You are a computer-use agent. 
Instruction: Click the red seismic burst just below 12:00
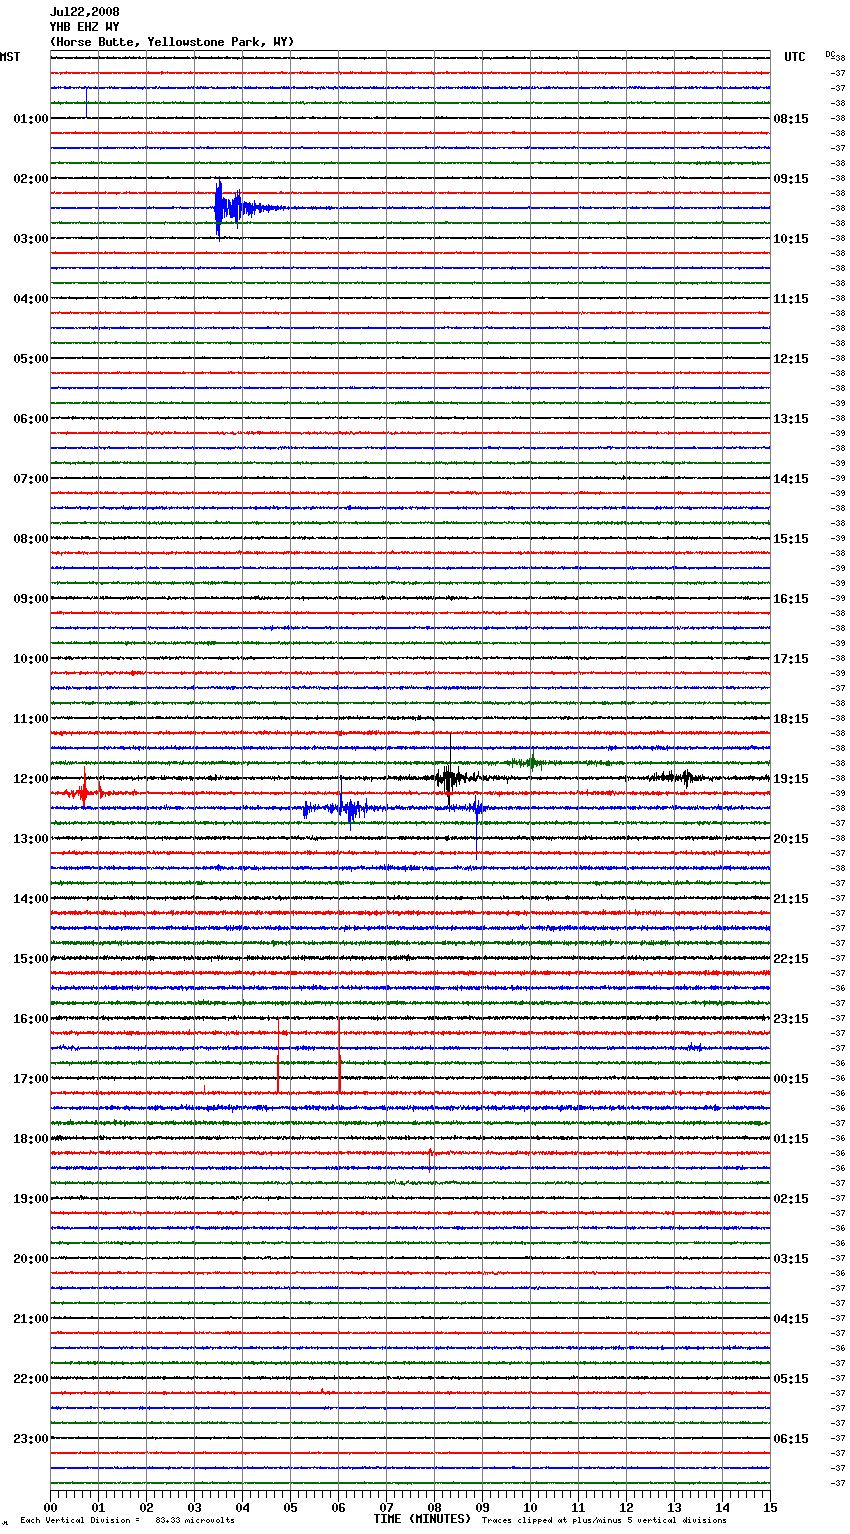(85, 792)
